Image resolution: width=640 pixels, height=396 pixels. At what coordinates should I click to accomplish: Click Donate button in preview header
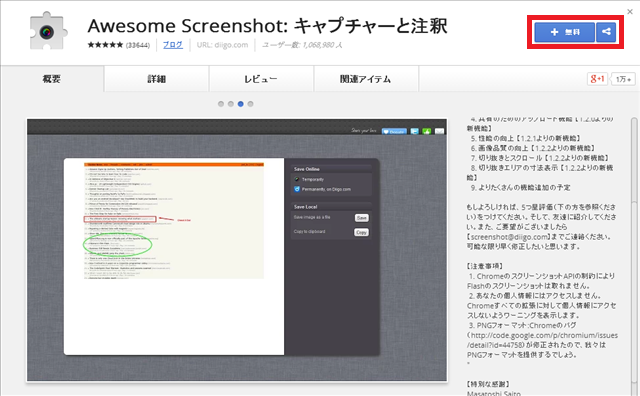click(x=394, y=131)
